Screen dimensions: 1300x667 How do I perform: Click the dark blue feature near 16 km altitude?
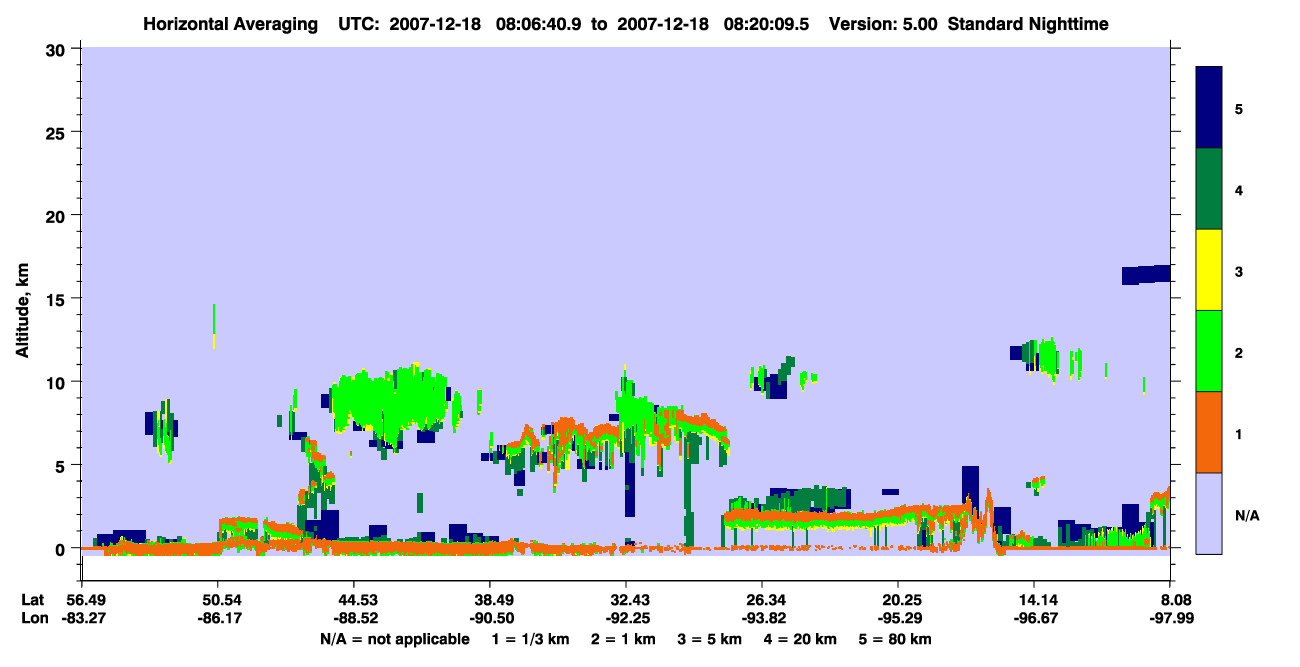tap(1146, 275)
